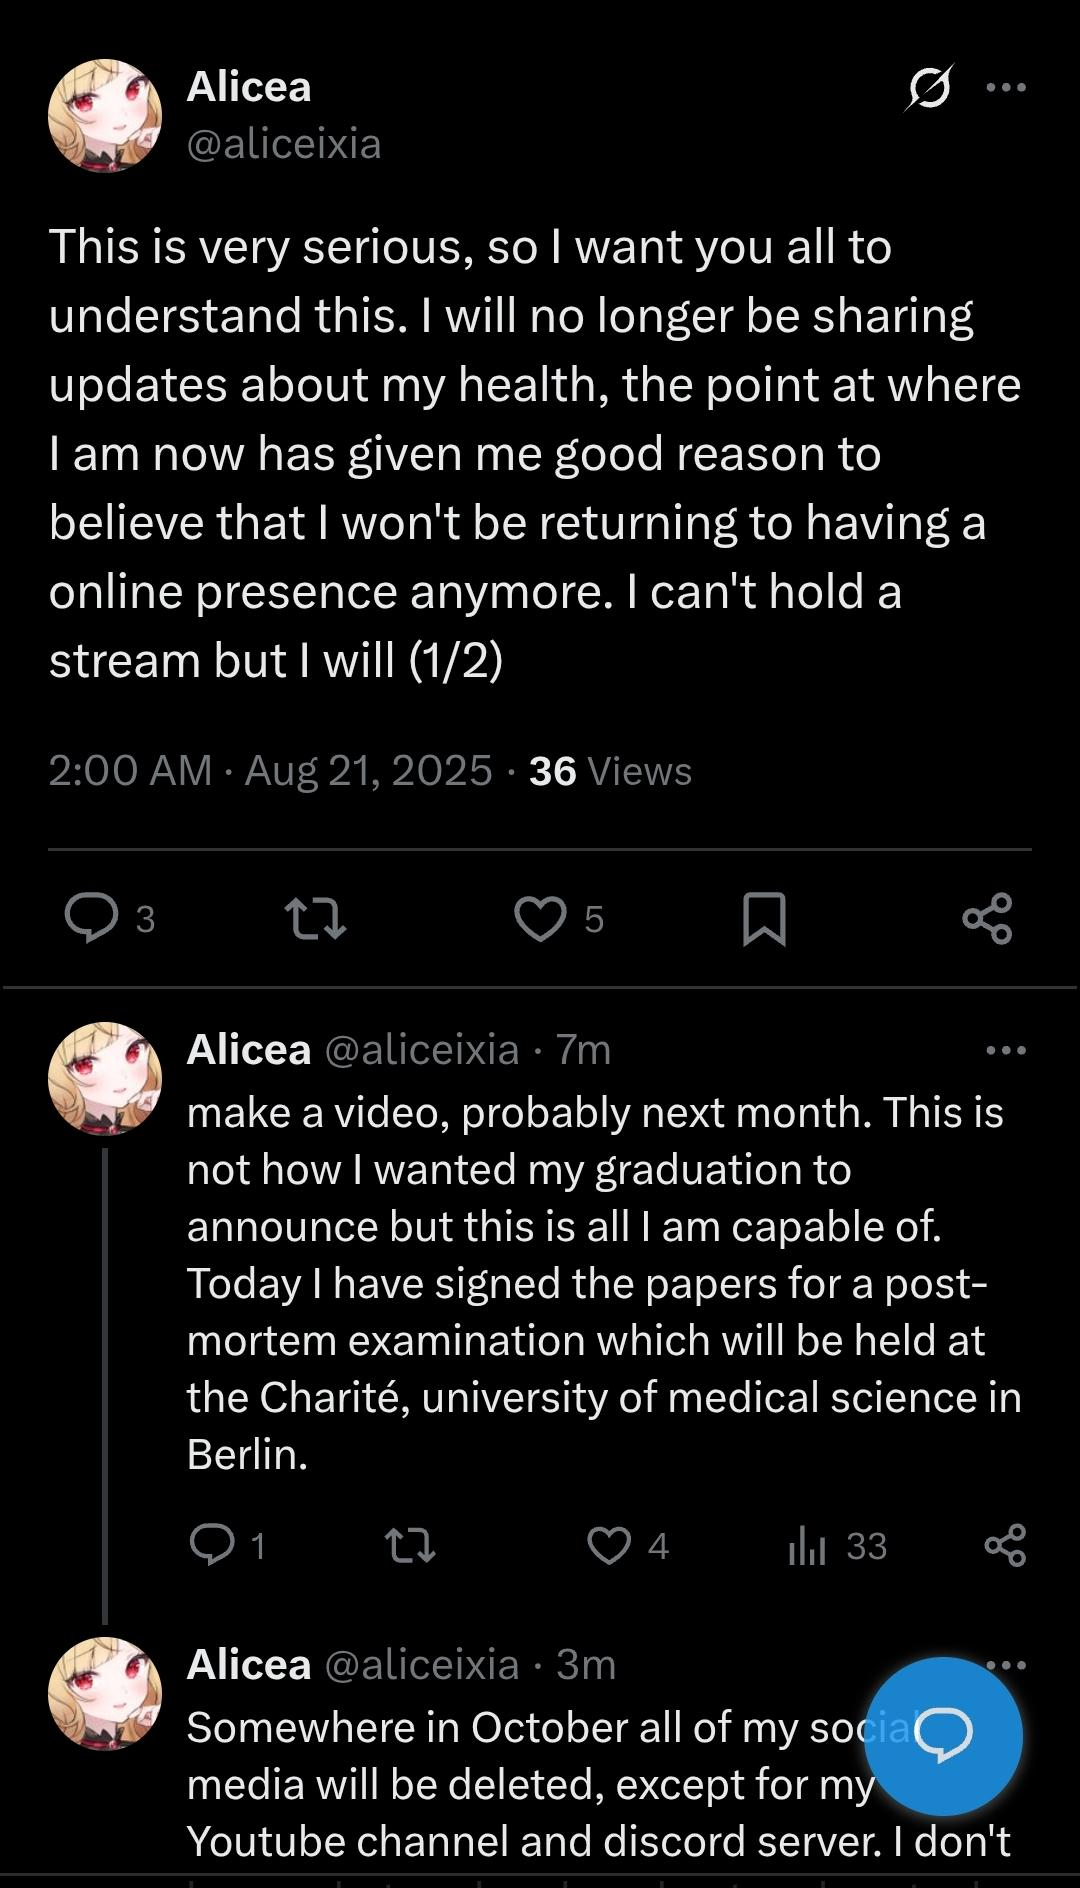Image resolution: width=1080 pixels, height=1888 pixels.
Task: Like the main tweet
Action: point(540,918)
